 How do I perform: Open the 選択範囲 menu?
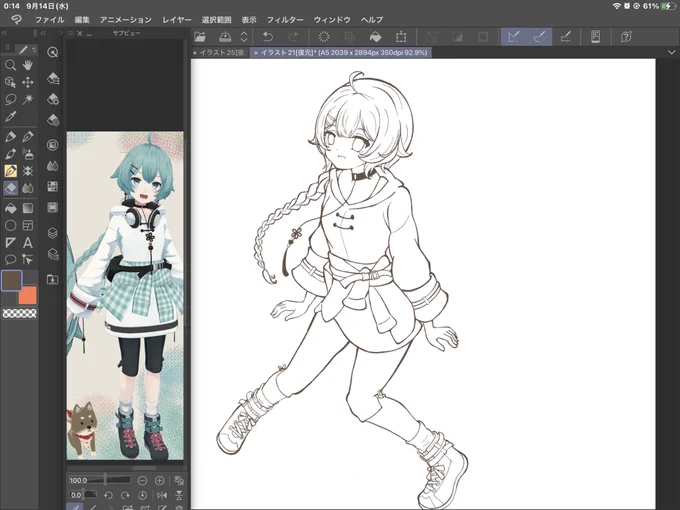tap(216, 20)
